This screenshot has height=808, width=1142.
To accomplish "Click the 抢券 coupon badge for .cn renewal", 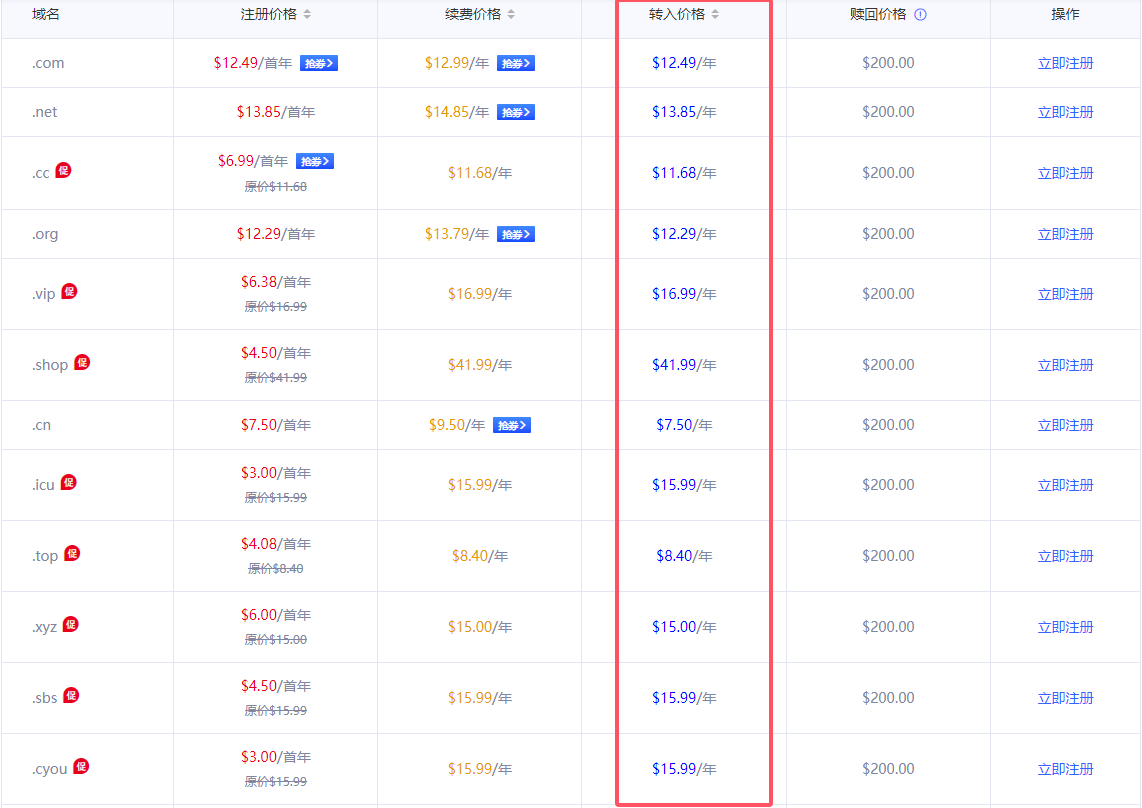I will [x=512, y=425].
